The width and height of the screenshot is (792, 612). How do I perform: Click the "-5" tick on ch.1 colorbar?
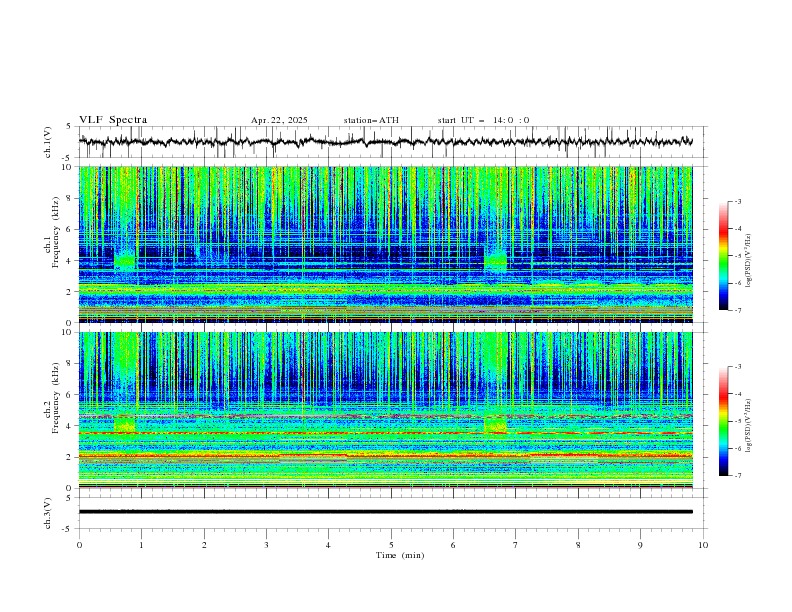tap(738, 256)
